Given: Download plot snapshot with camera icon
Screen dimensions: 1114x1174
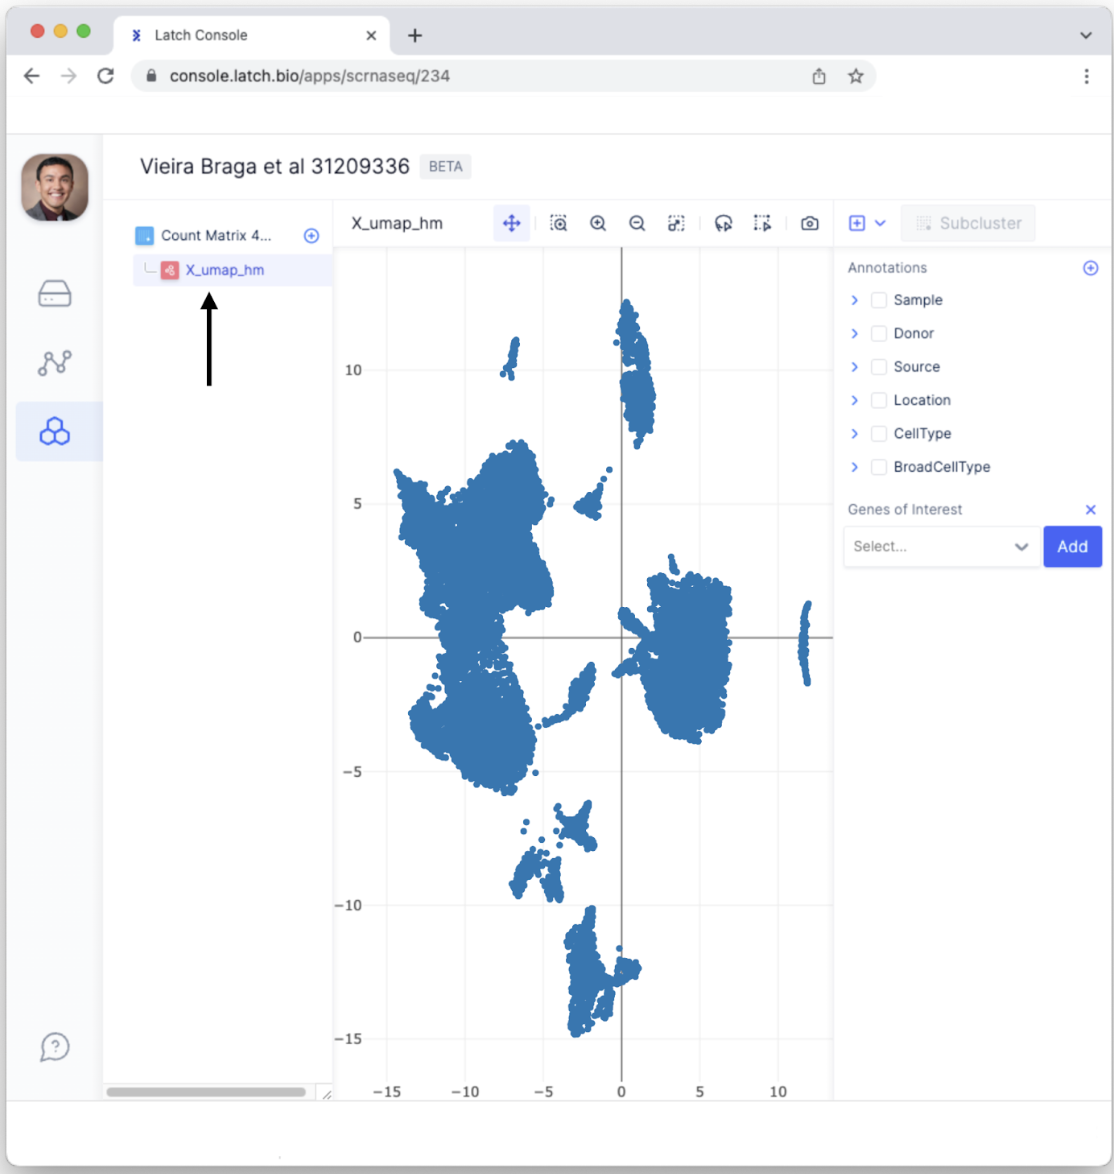Looking at the screenshot, I should pyautogui.click(x=809, y=223).
